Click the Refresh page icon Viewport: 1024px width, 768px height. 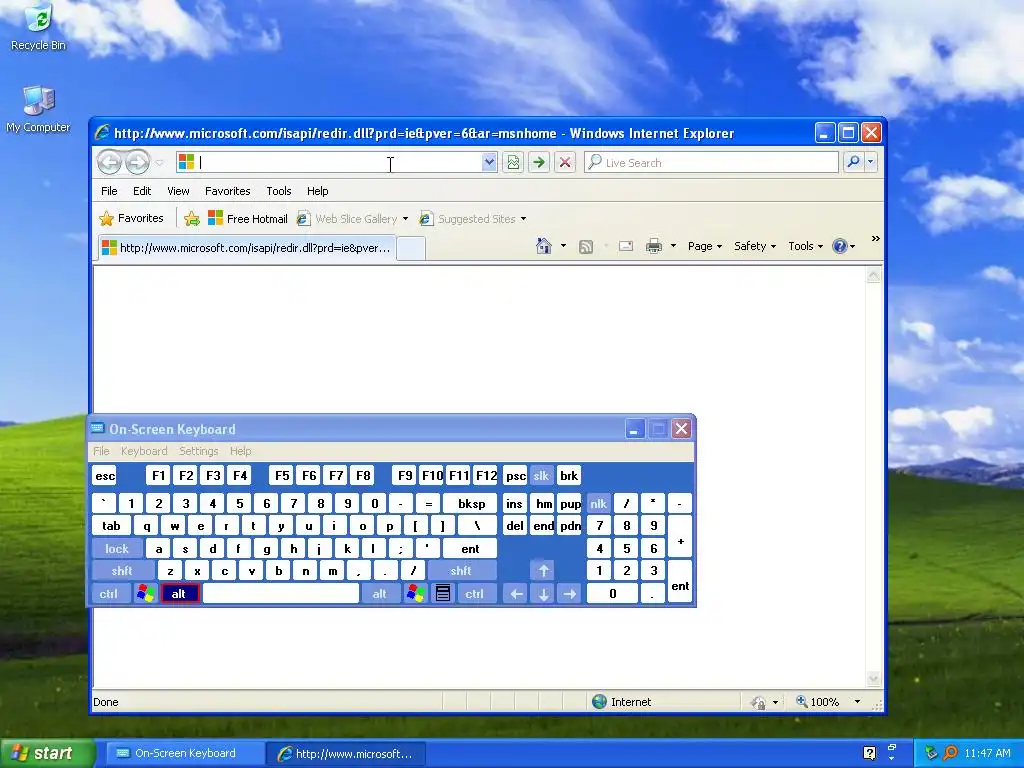(x=513, y=163)
